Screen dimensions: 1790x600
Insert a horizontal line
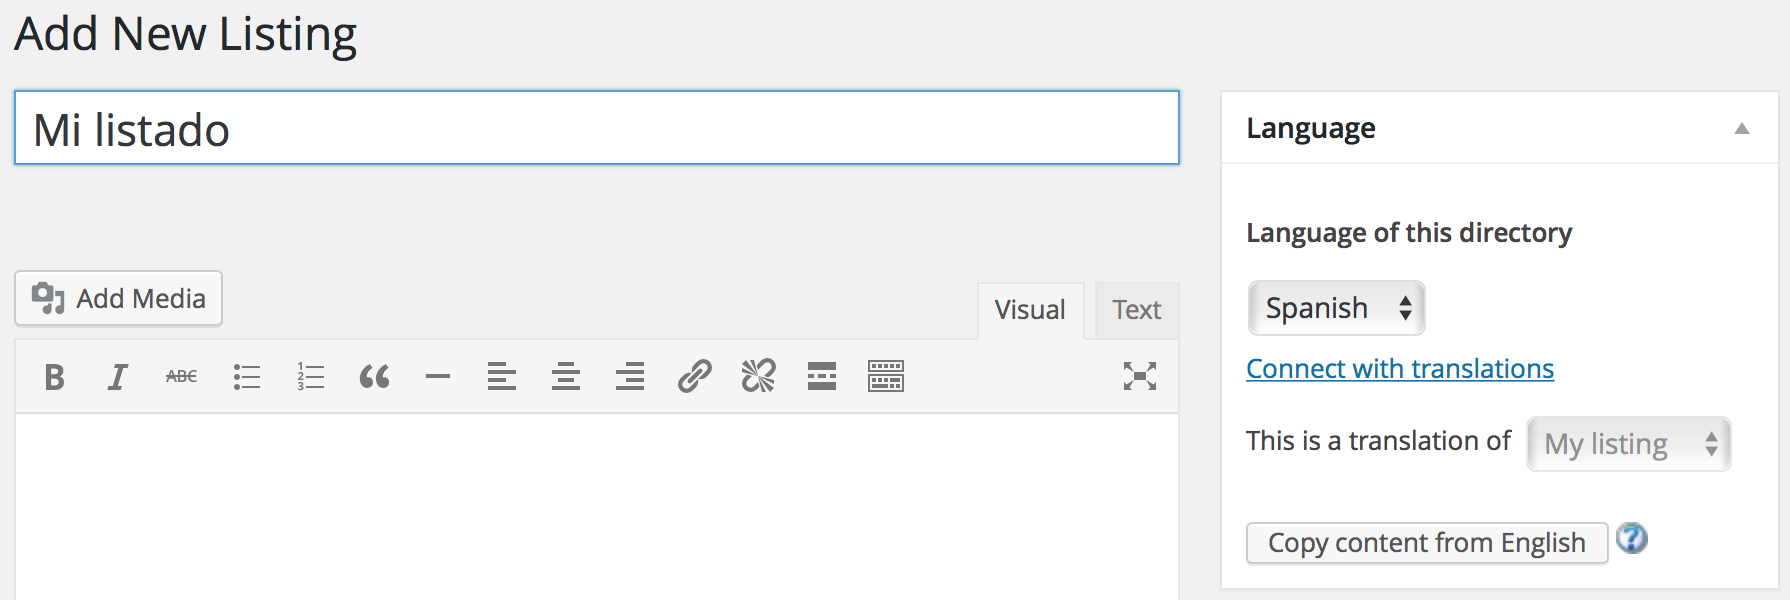(x=438, y=377)
